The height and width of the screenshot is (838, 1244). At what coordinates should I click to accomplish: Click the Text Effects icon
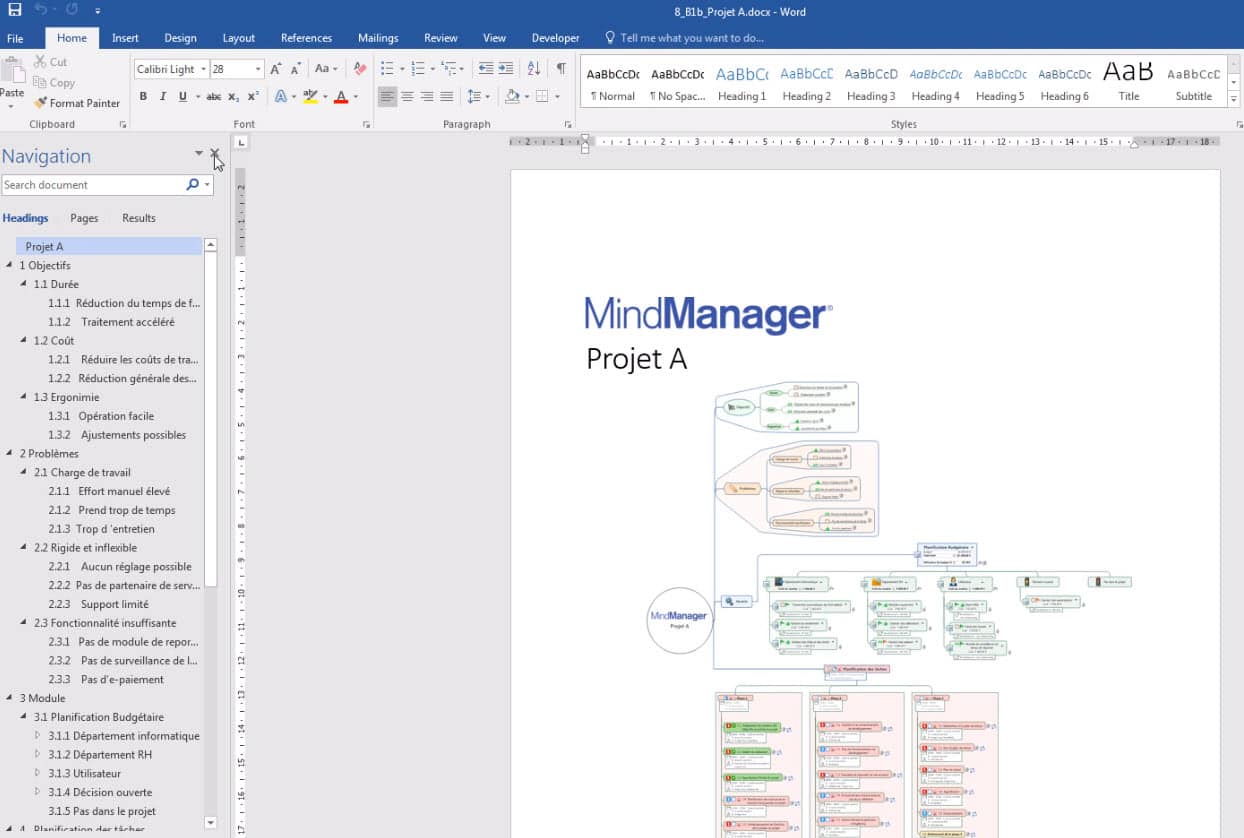click(280, 97)
